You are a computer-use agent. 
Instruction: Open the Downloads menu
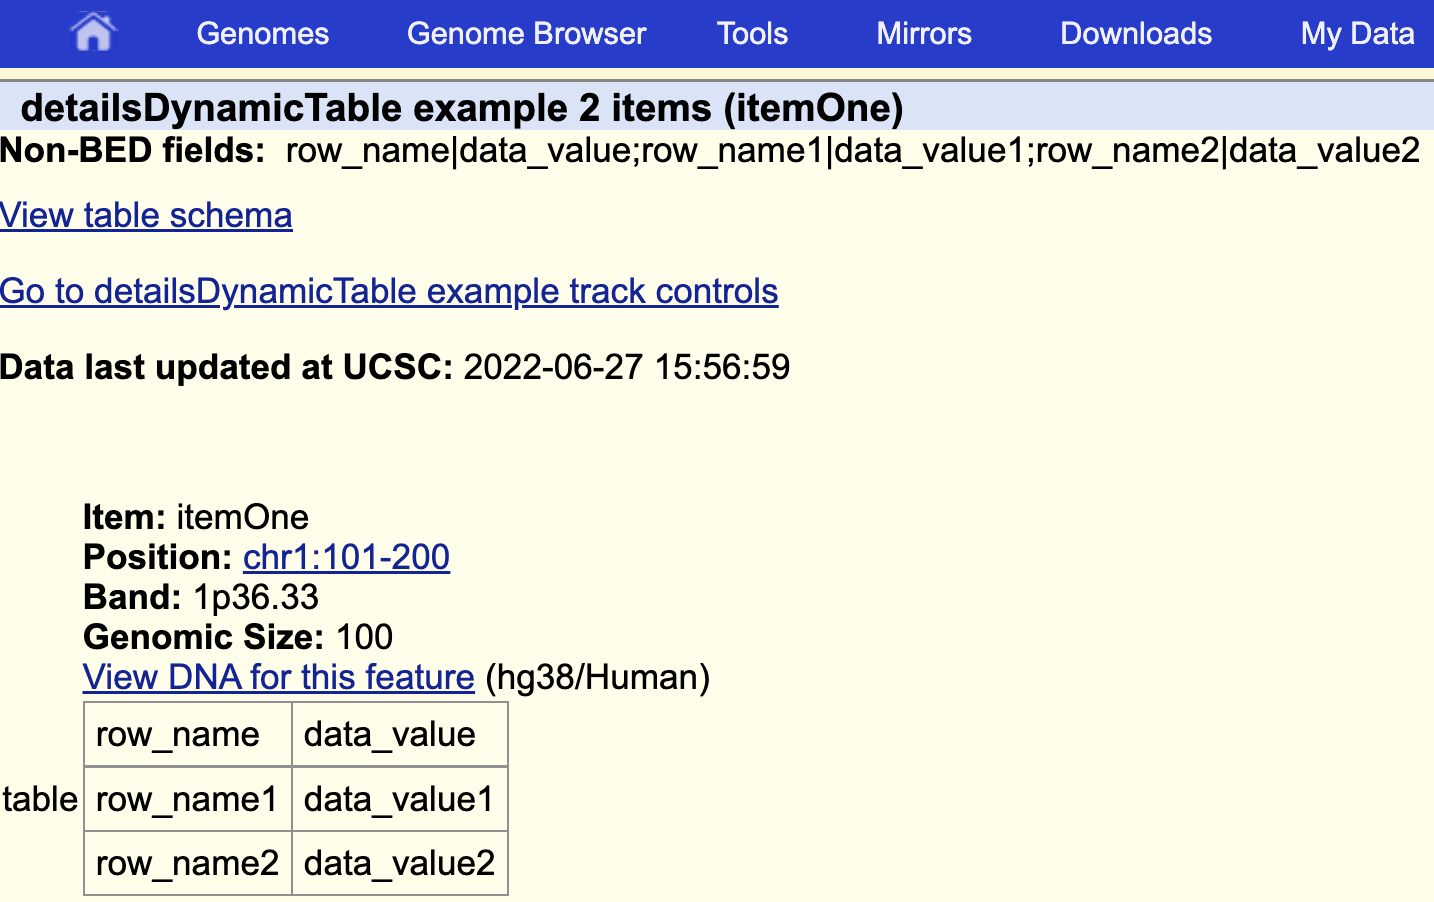point(1135,33)
